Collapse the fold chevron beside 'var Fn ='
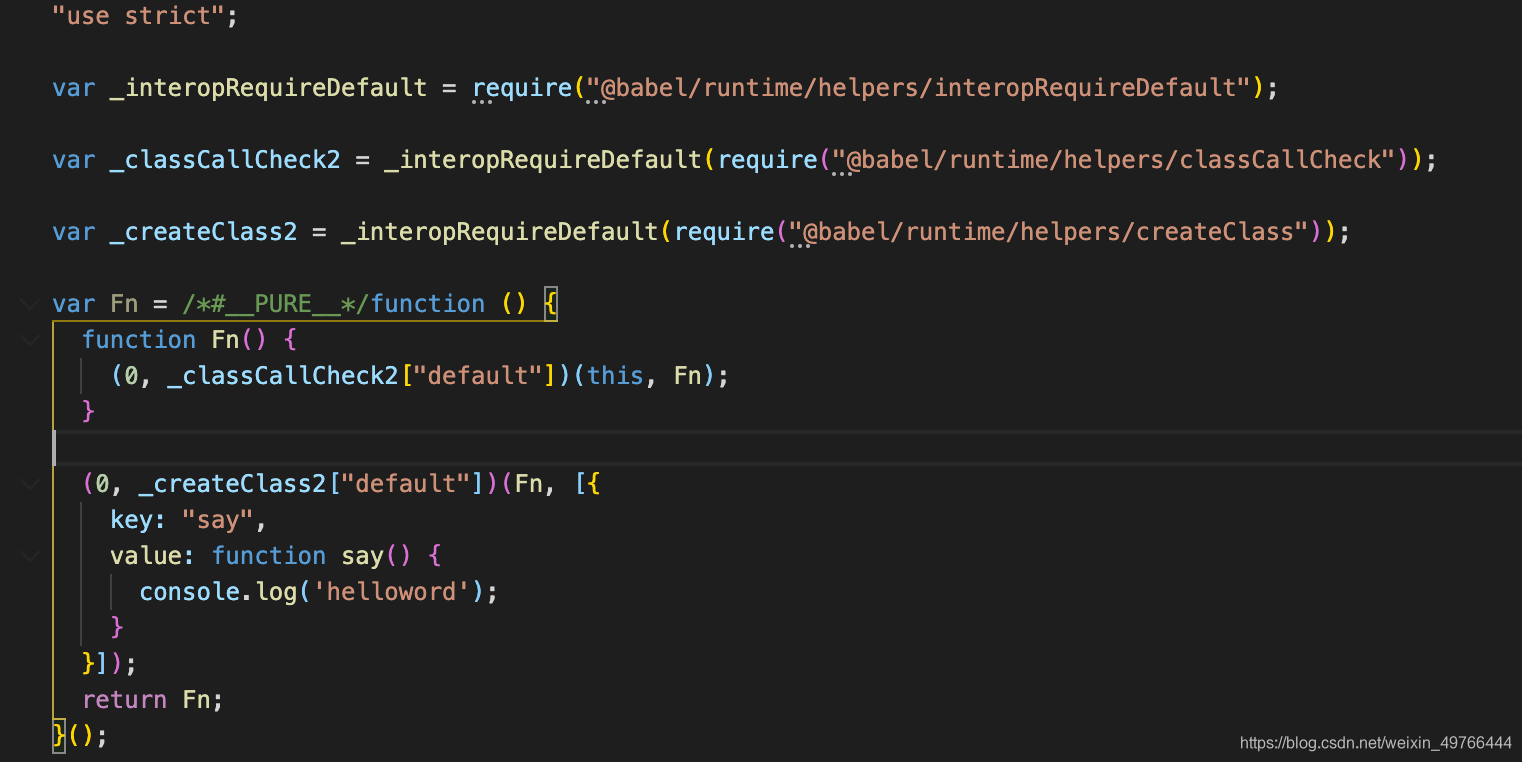 click(x=31, y=304)
